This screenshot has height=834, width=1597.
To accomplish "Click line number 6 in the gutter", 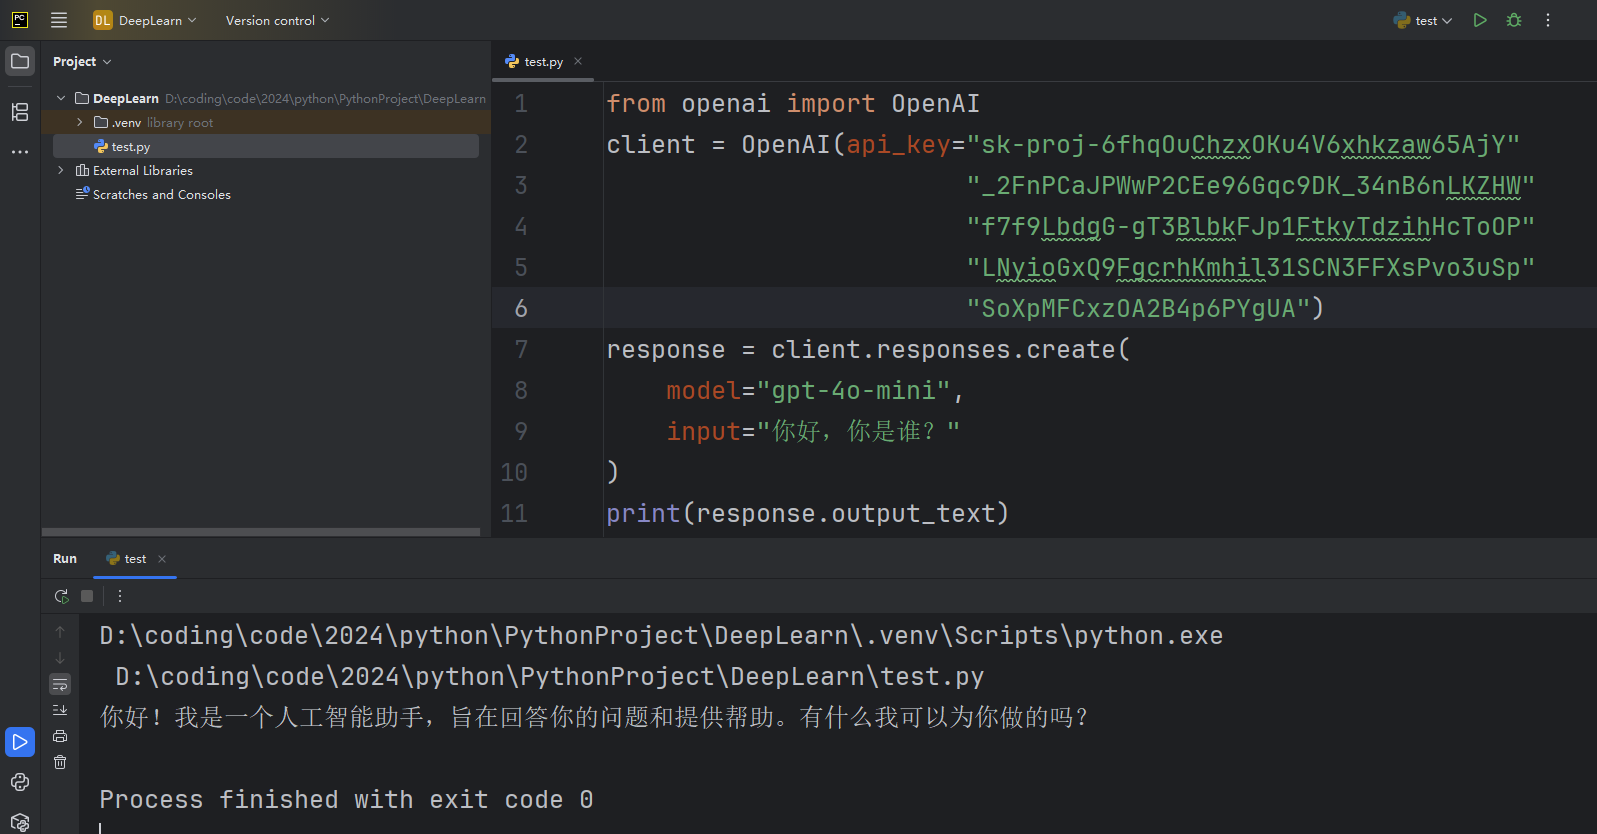I will [x=521, y=308].
